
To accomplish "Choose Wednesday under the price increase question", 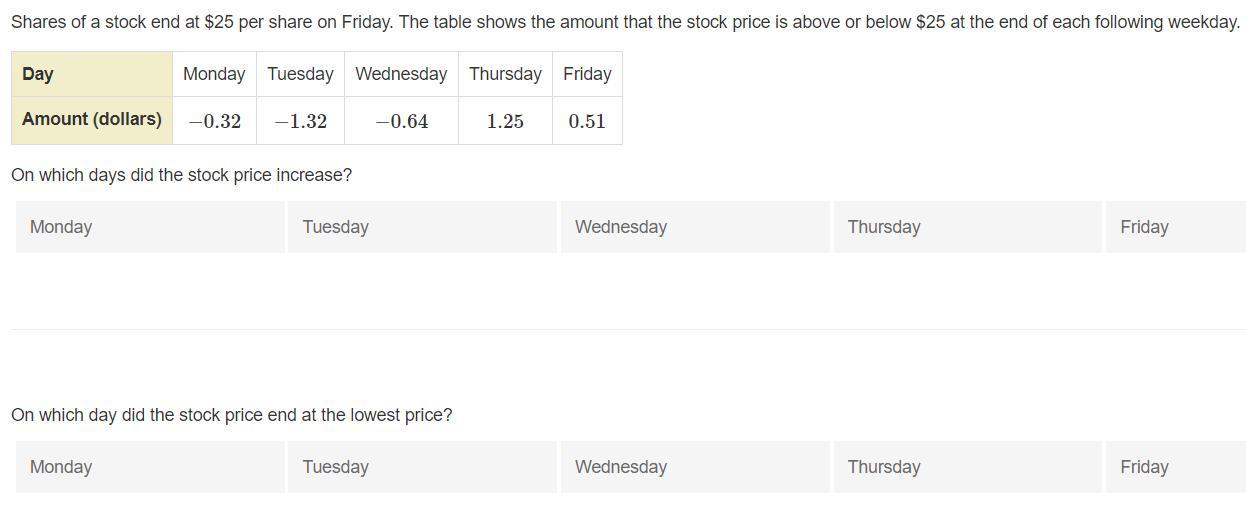I will coord(695,227).
